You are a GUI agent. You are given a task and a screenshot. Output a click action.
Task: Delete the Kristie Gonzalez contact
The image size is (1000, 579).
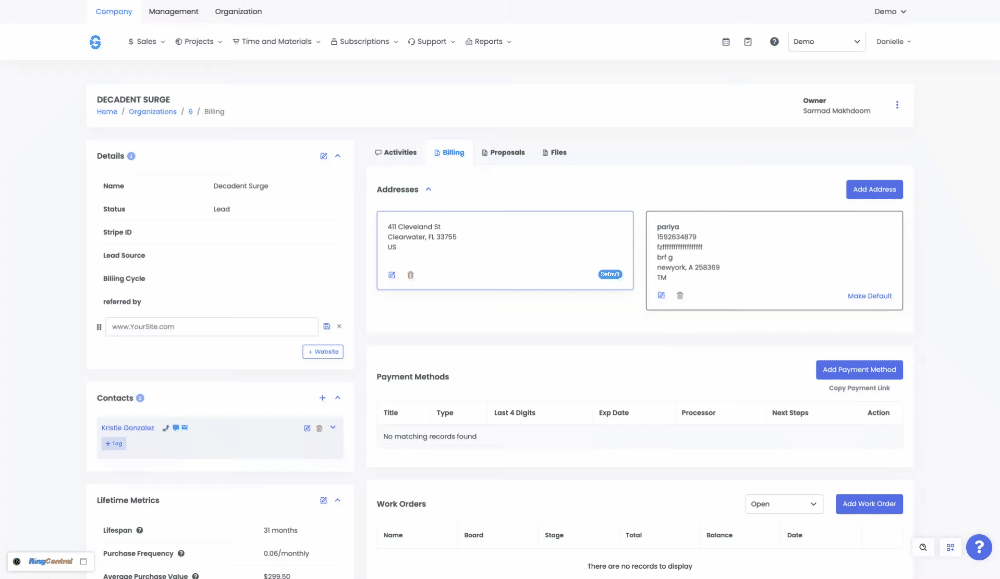click(x=319, y=428)
